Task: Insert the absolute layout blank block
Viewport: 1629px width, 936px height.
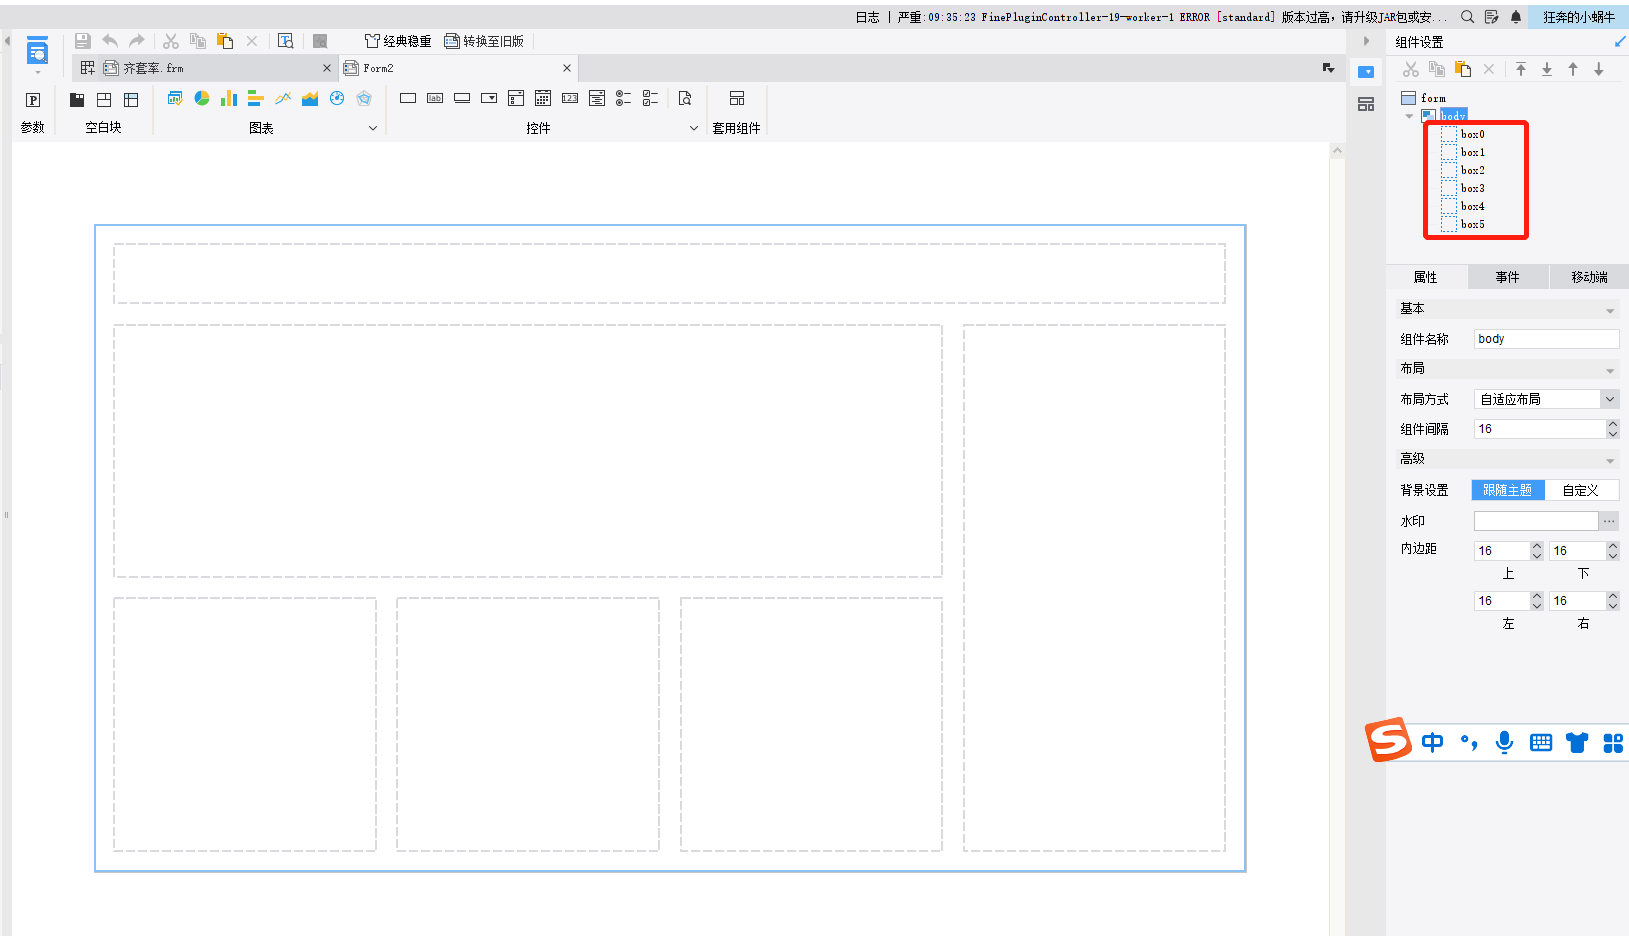Action: coord(104,100)
